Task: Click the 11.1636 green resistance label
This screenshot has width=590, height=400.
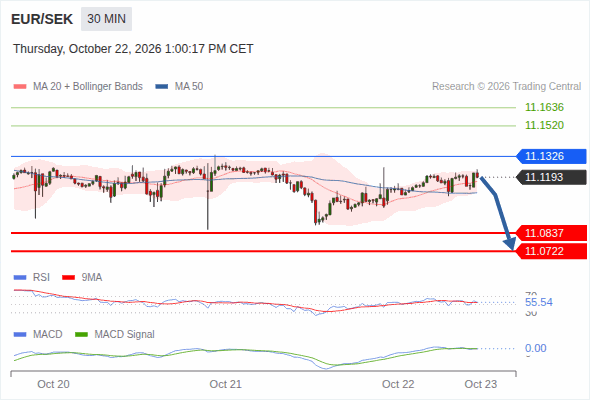Action: tap(544, 108)
